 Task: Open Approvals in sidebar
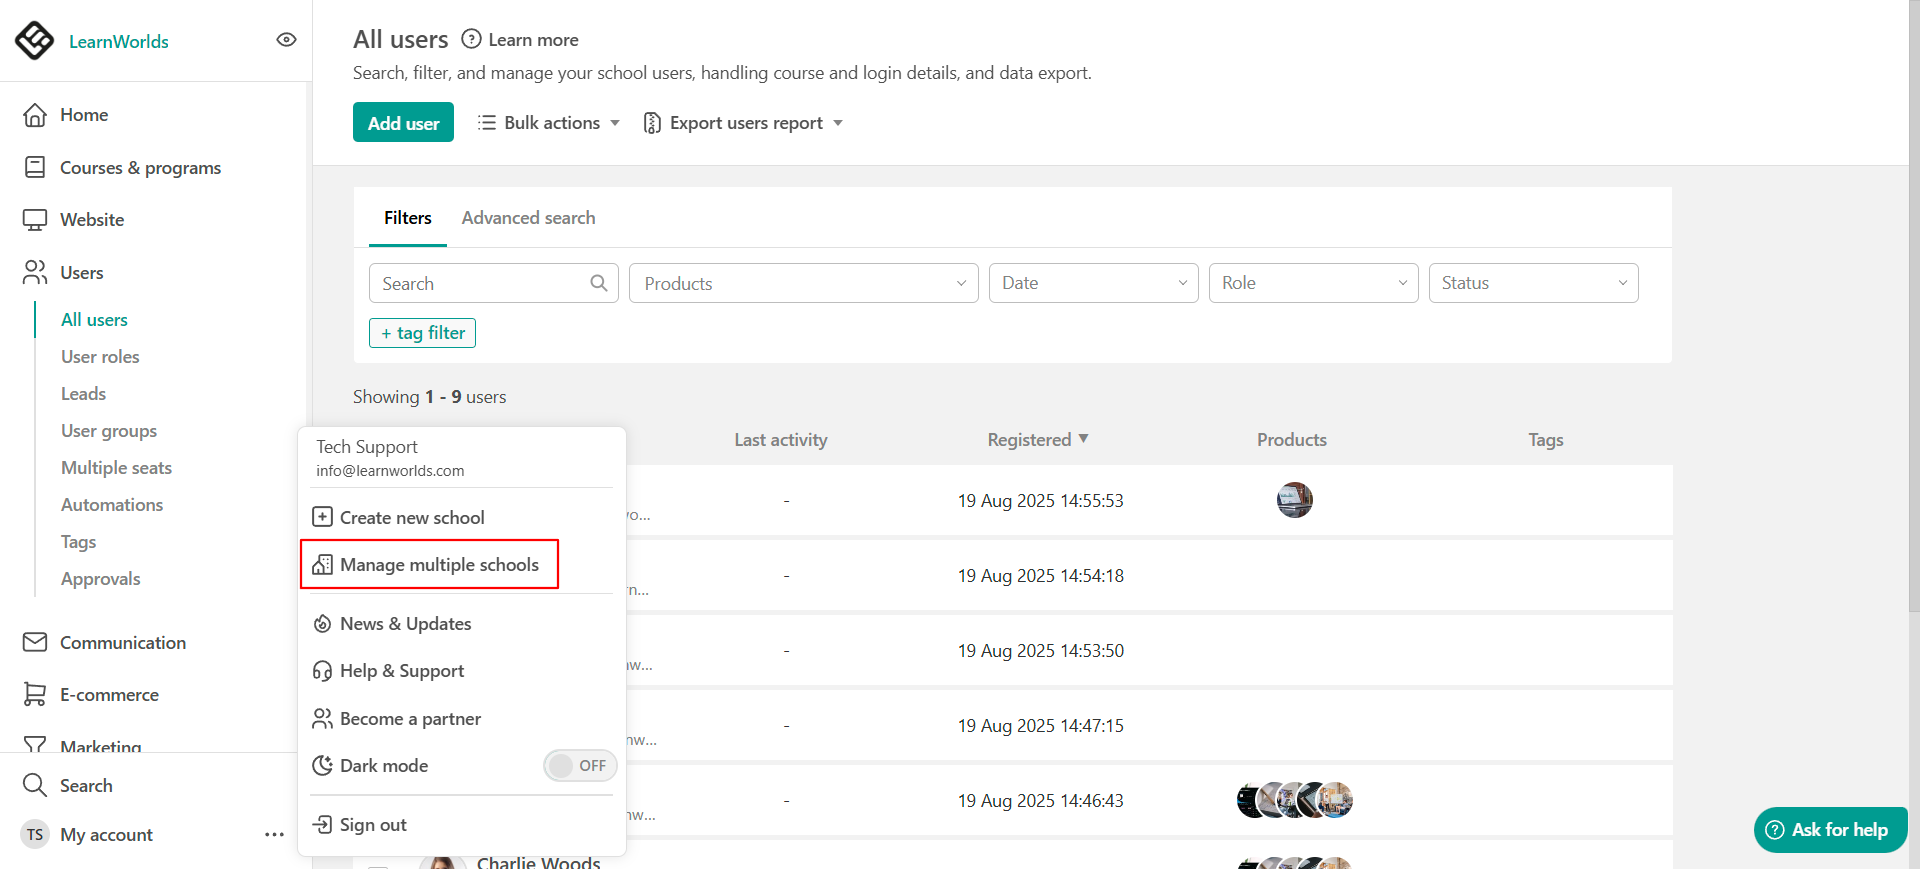point(100,578)
